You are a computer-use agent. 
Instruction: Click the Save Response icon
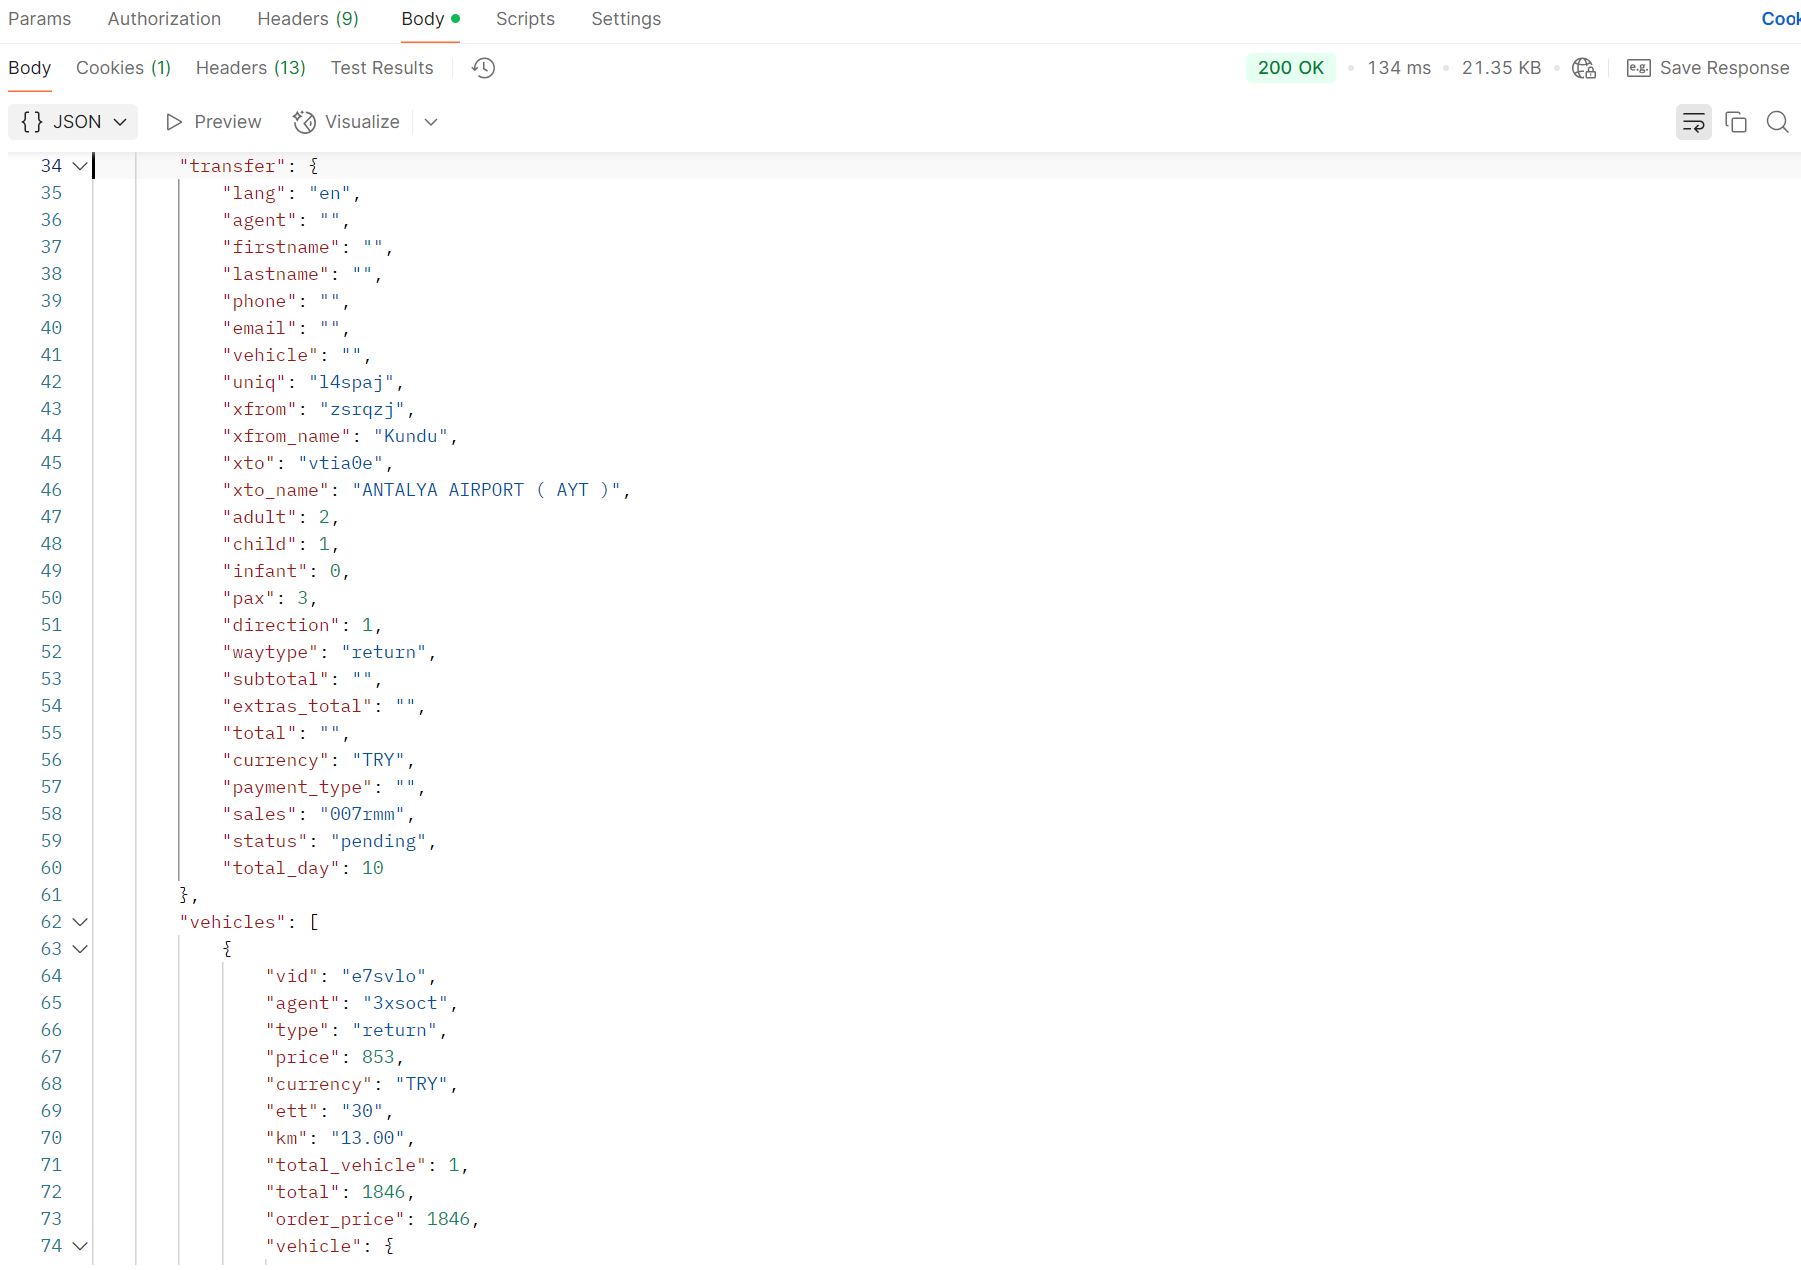click(1638, 68)
